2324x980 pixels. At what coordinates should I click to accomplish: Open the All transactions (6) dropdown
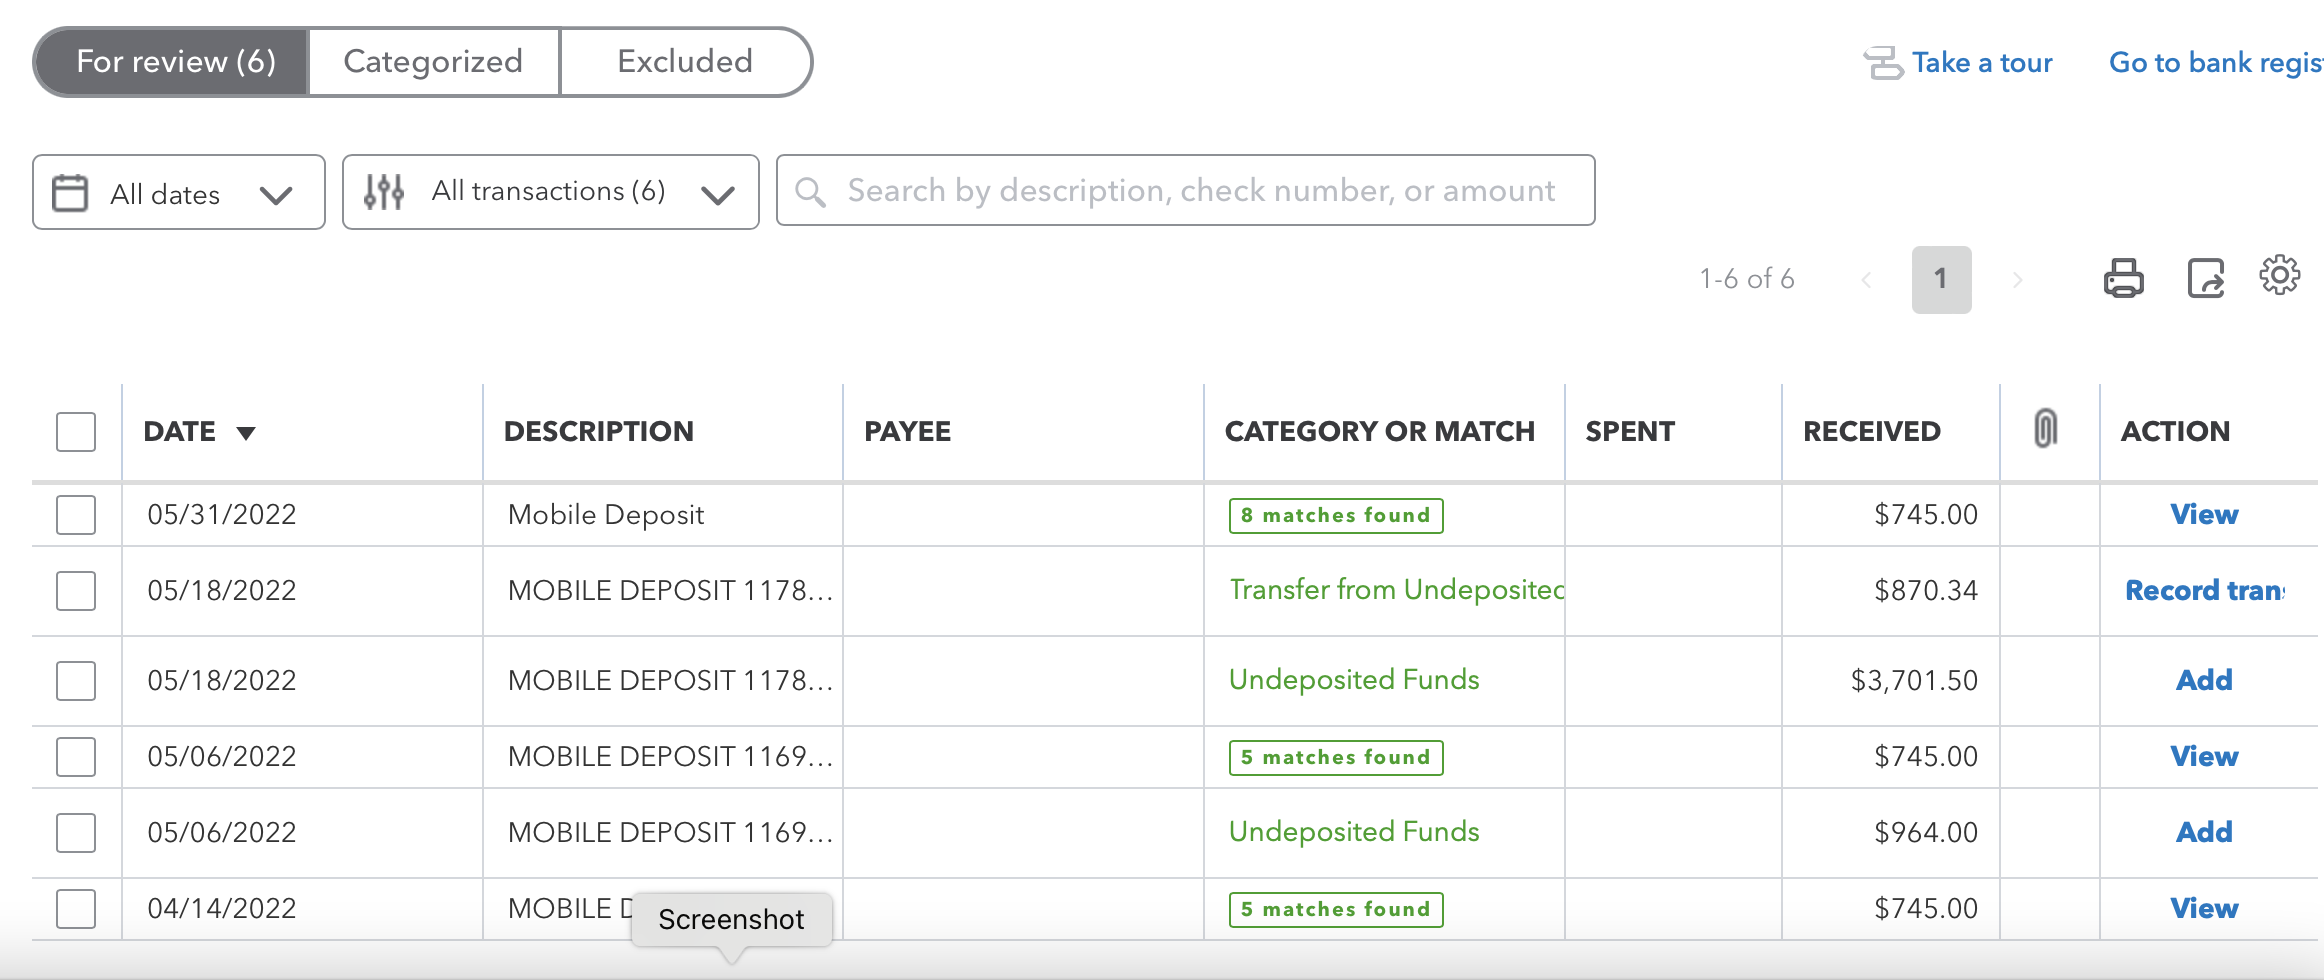coord(717,194)
